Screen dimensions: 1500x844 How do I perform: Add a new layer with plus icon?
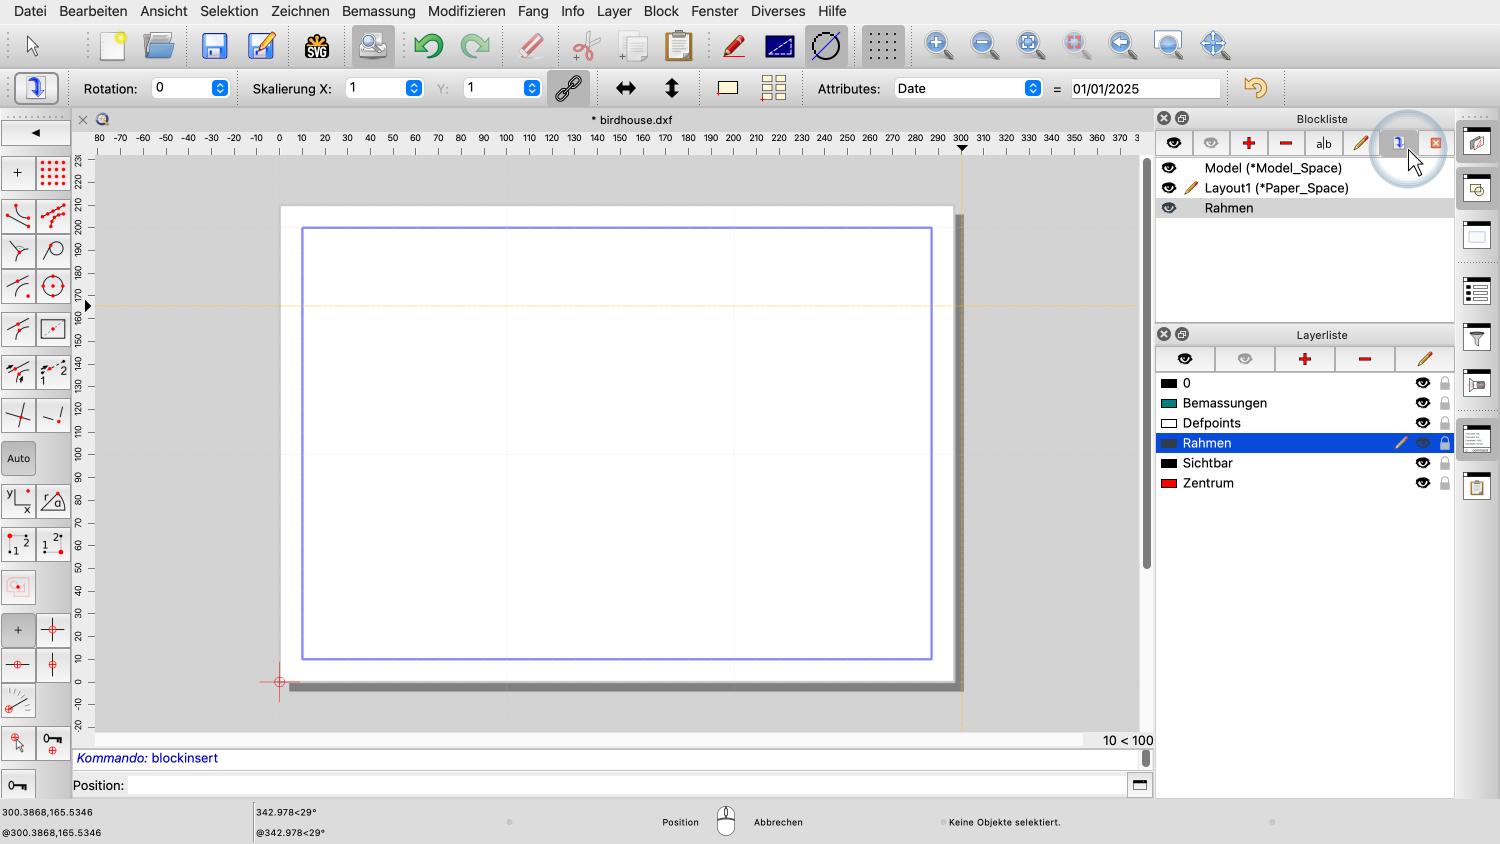[x=1304, y=359]
